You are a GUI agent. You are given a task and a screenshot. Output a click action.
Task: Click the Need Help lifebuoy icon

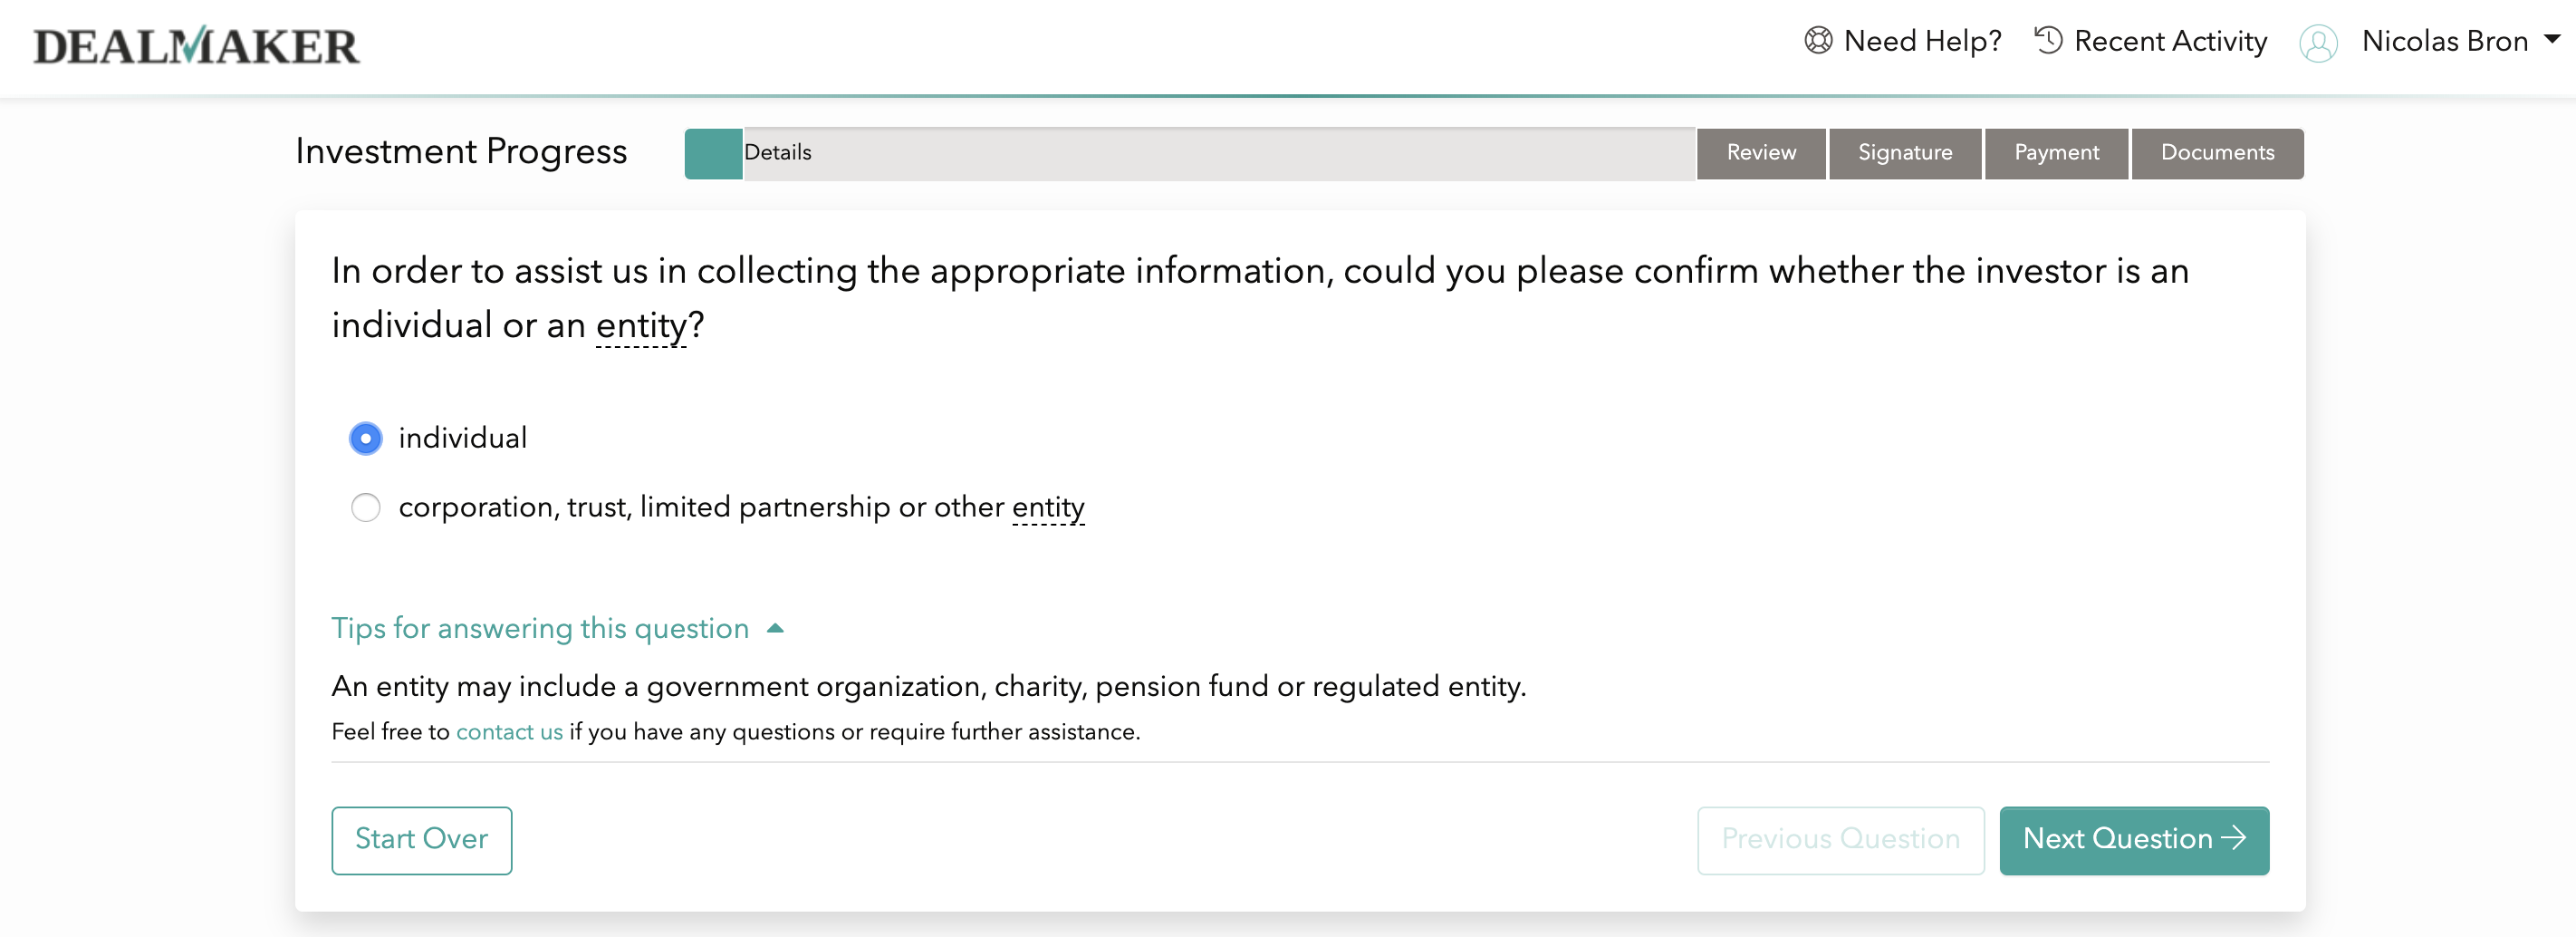(x=1818, y=41)
